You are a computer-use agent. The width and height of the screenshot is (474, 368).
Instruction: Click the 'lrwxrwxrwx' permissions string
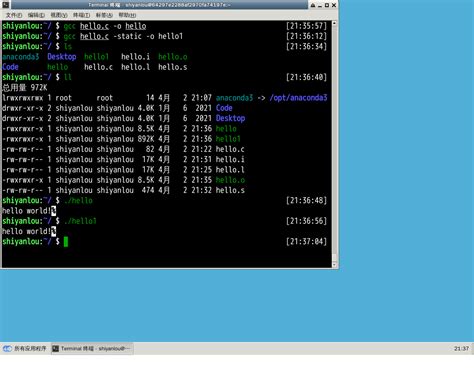[x=22, y=98]
